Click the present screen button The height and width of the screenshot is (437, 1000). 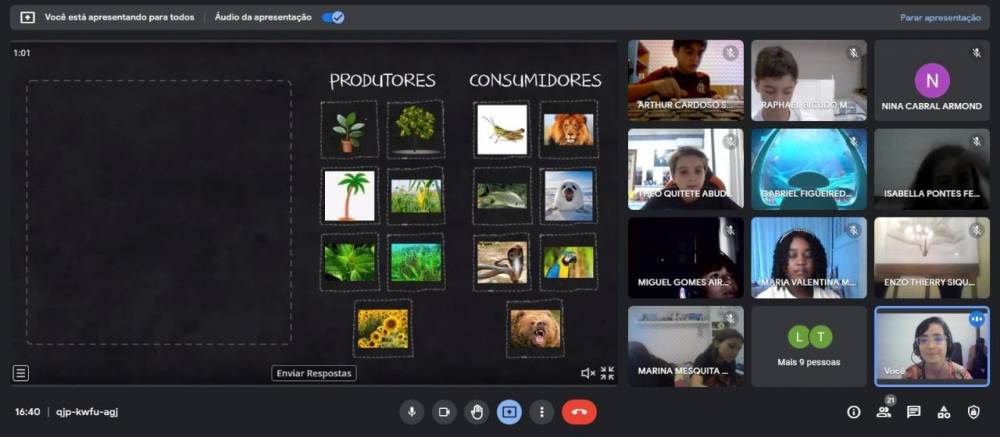click(509, 411)
